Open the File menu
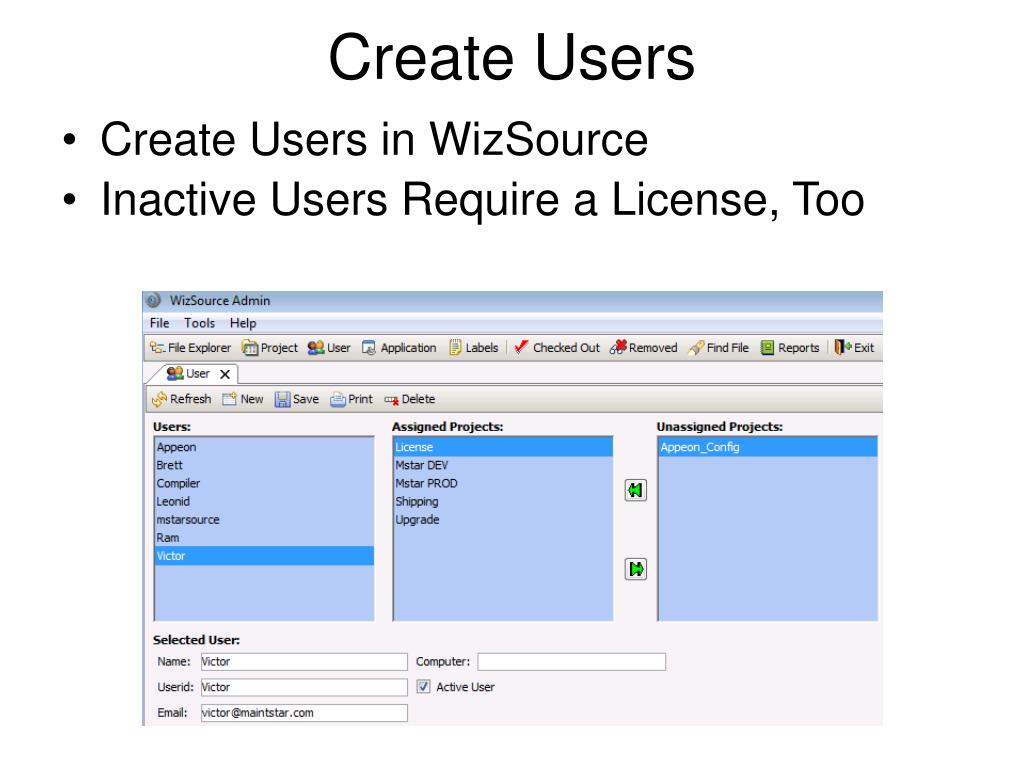1024x768 pixels. click(159, 323)
